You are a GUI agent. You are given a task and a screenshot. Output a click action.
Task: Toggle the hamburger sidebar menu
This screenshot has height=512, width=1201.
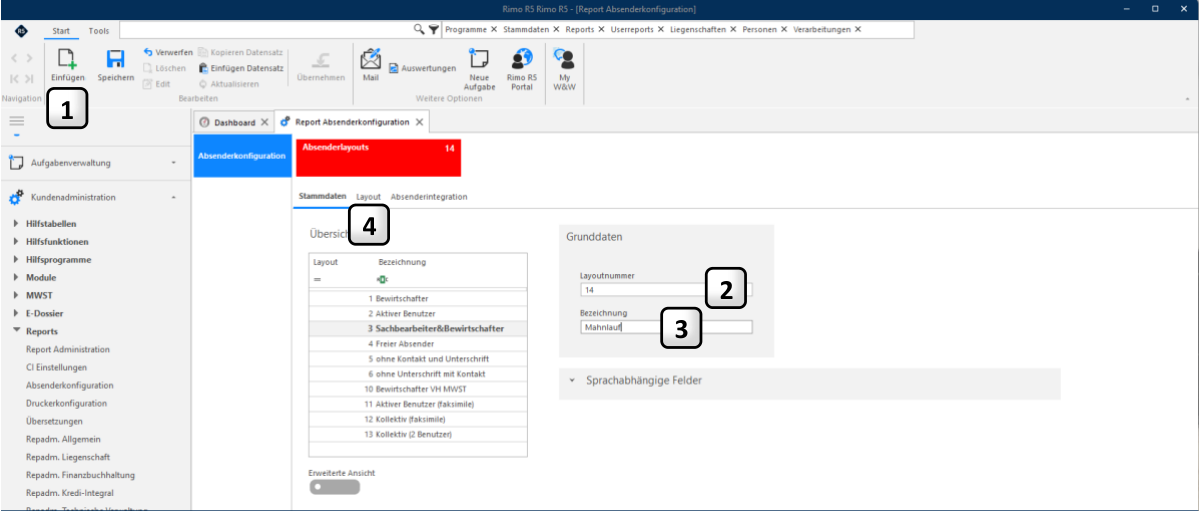[x=16, y=120]
